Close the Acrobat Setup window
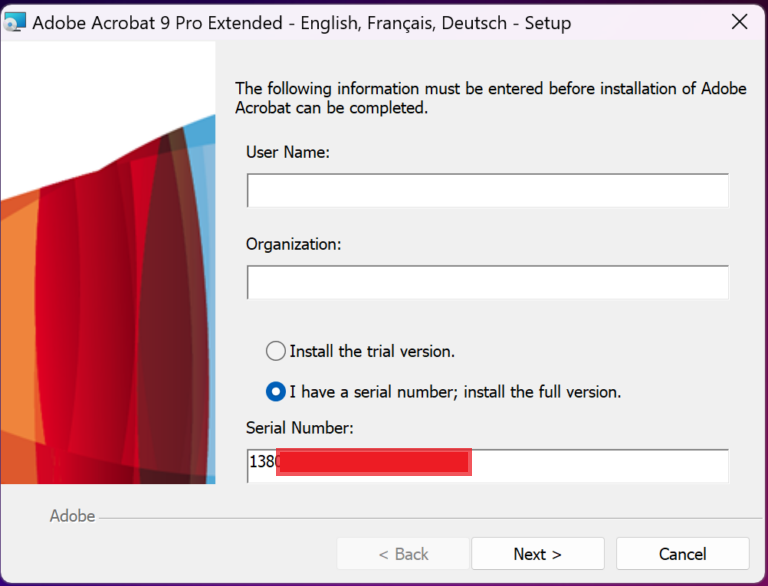768x586 pixels. coord(739,22)
